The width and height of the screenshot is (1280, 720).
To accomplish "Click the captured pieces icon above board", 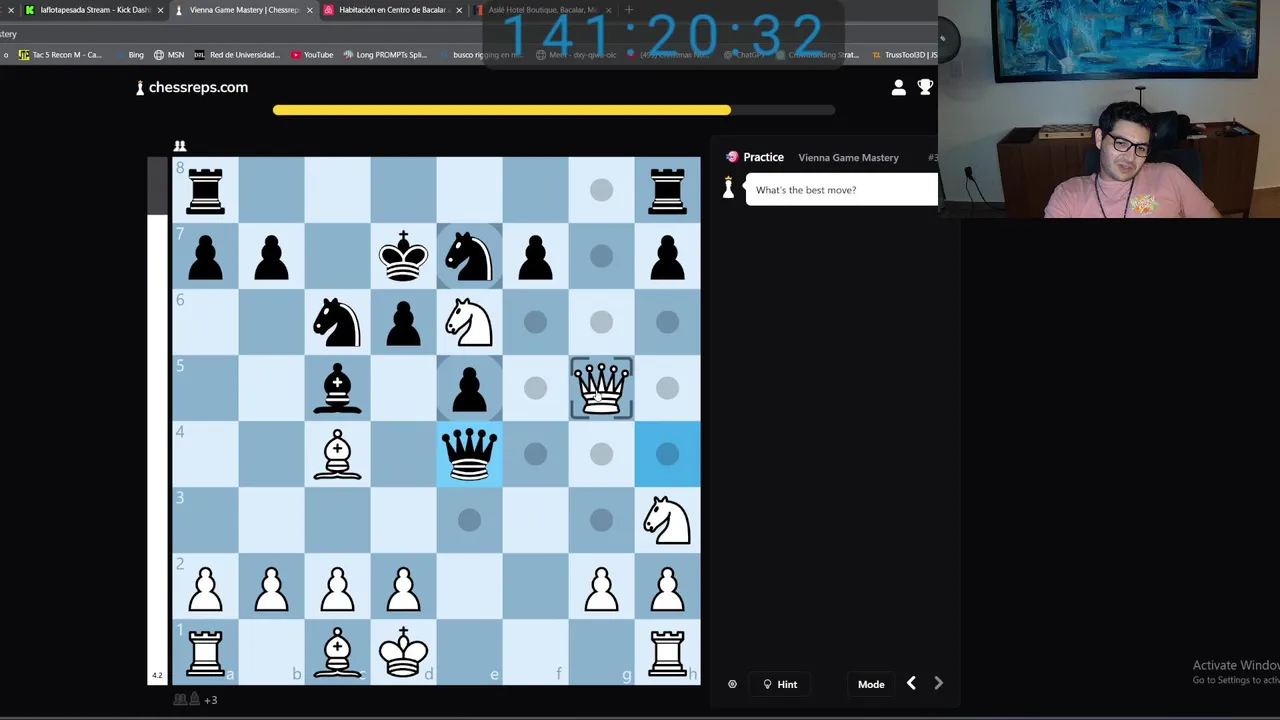I will coord(180,146).
